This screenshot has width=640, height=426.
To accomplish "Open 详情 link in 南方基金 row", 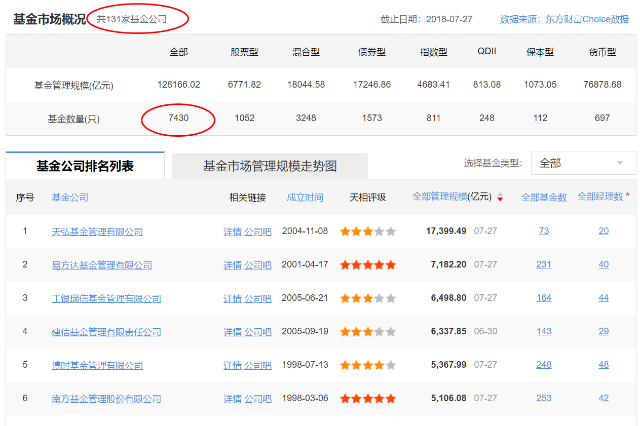I will click(x=233, y=399).
